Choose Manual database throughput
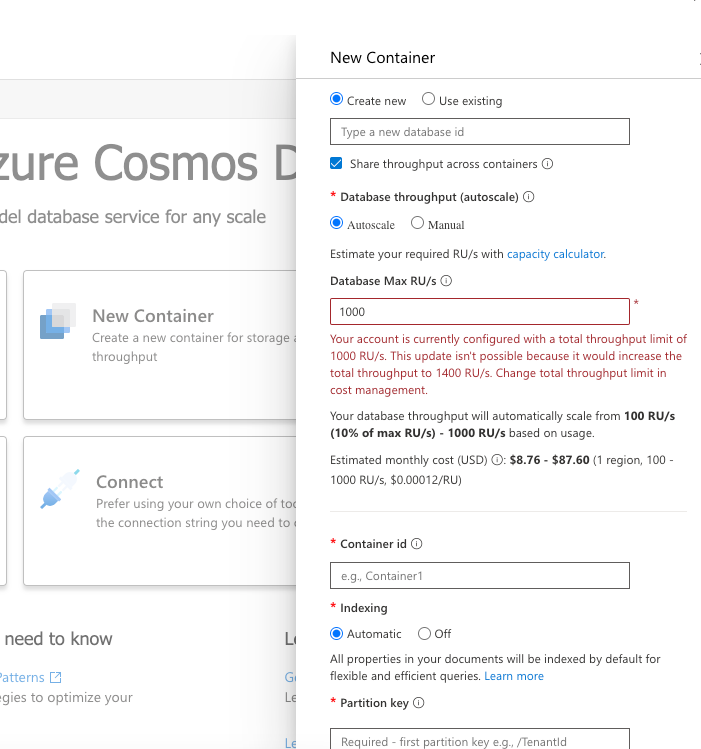This screenshot has width=701, height=749. tap(418, 224)
